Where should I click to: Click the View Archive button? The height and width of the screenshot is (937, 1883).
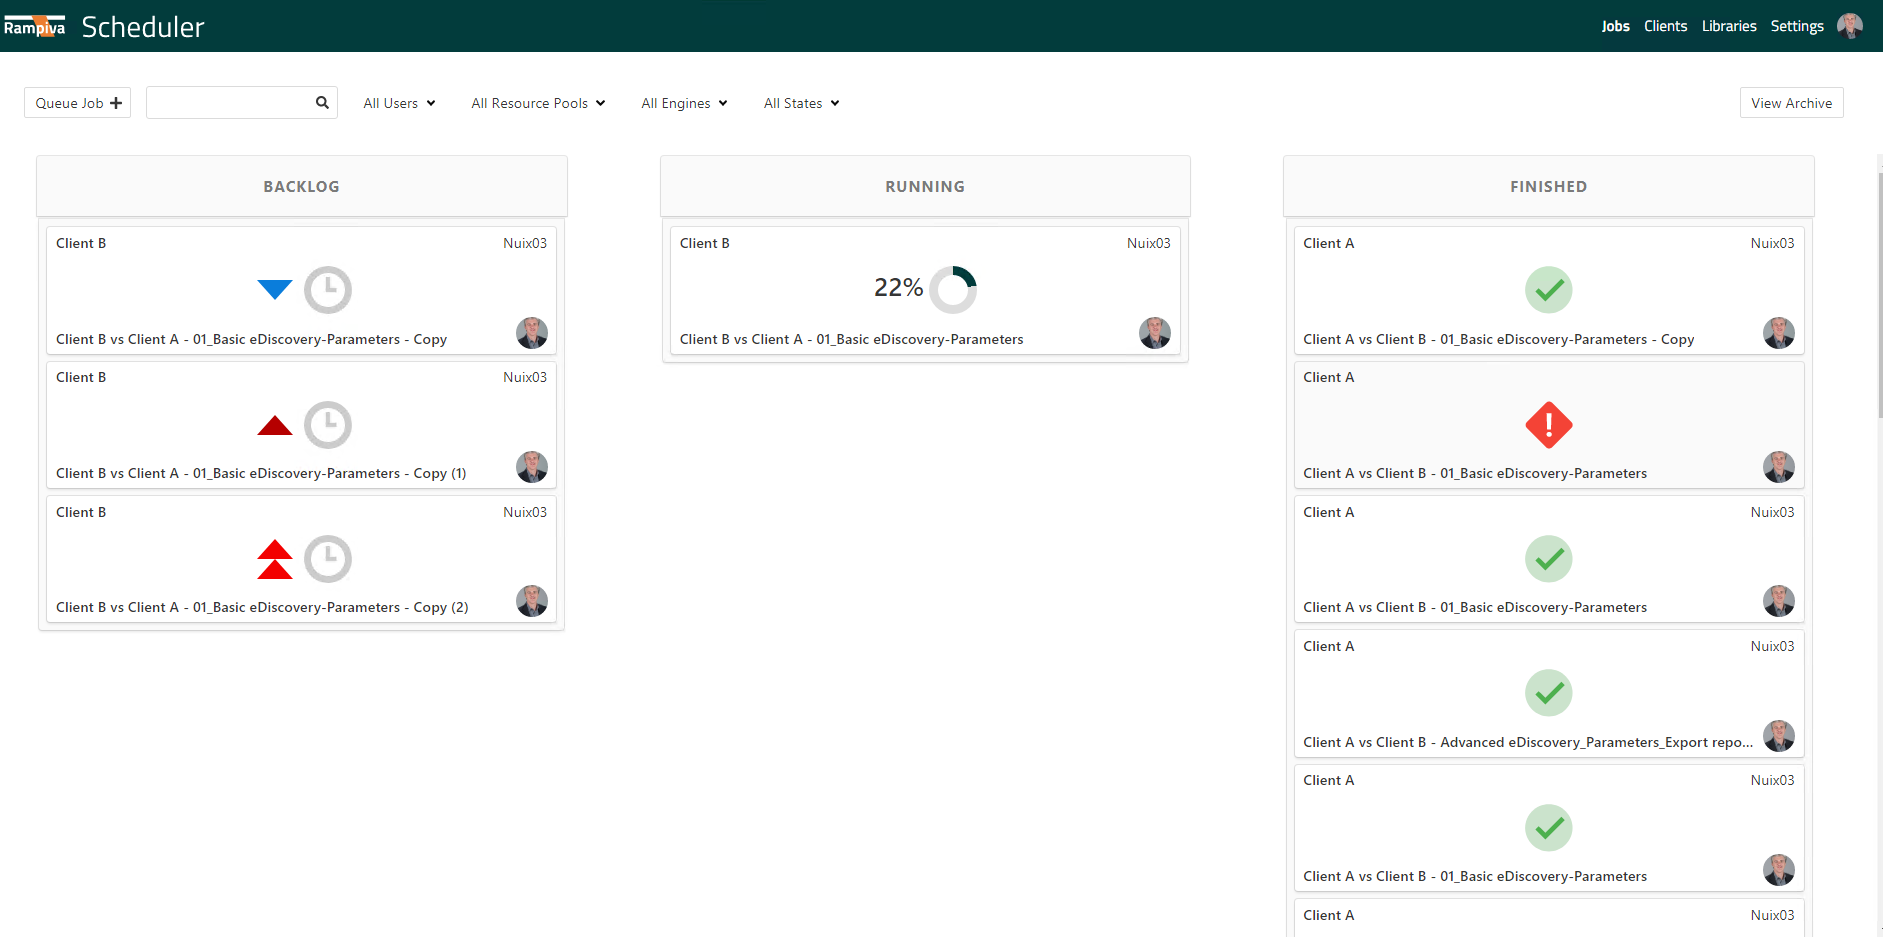click(1791, 103)
